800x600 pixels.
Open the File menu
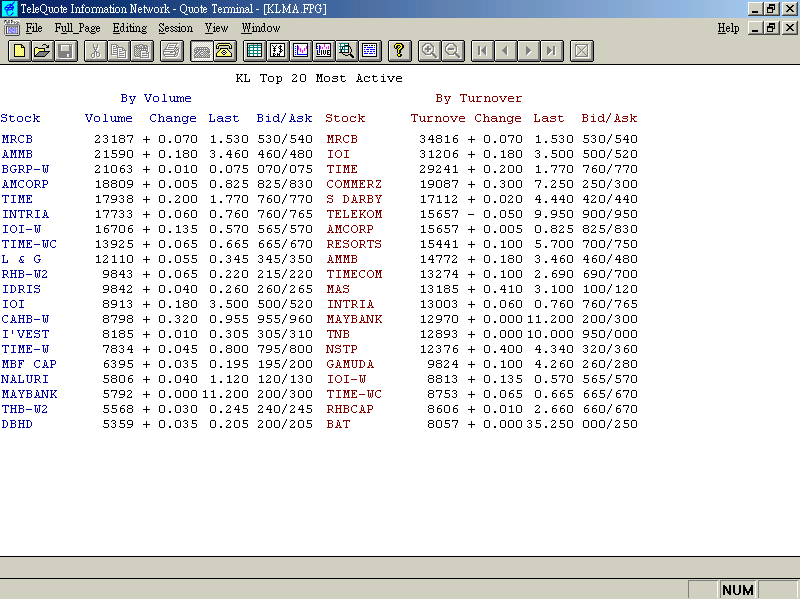click(x=34, y=28)
